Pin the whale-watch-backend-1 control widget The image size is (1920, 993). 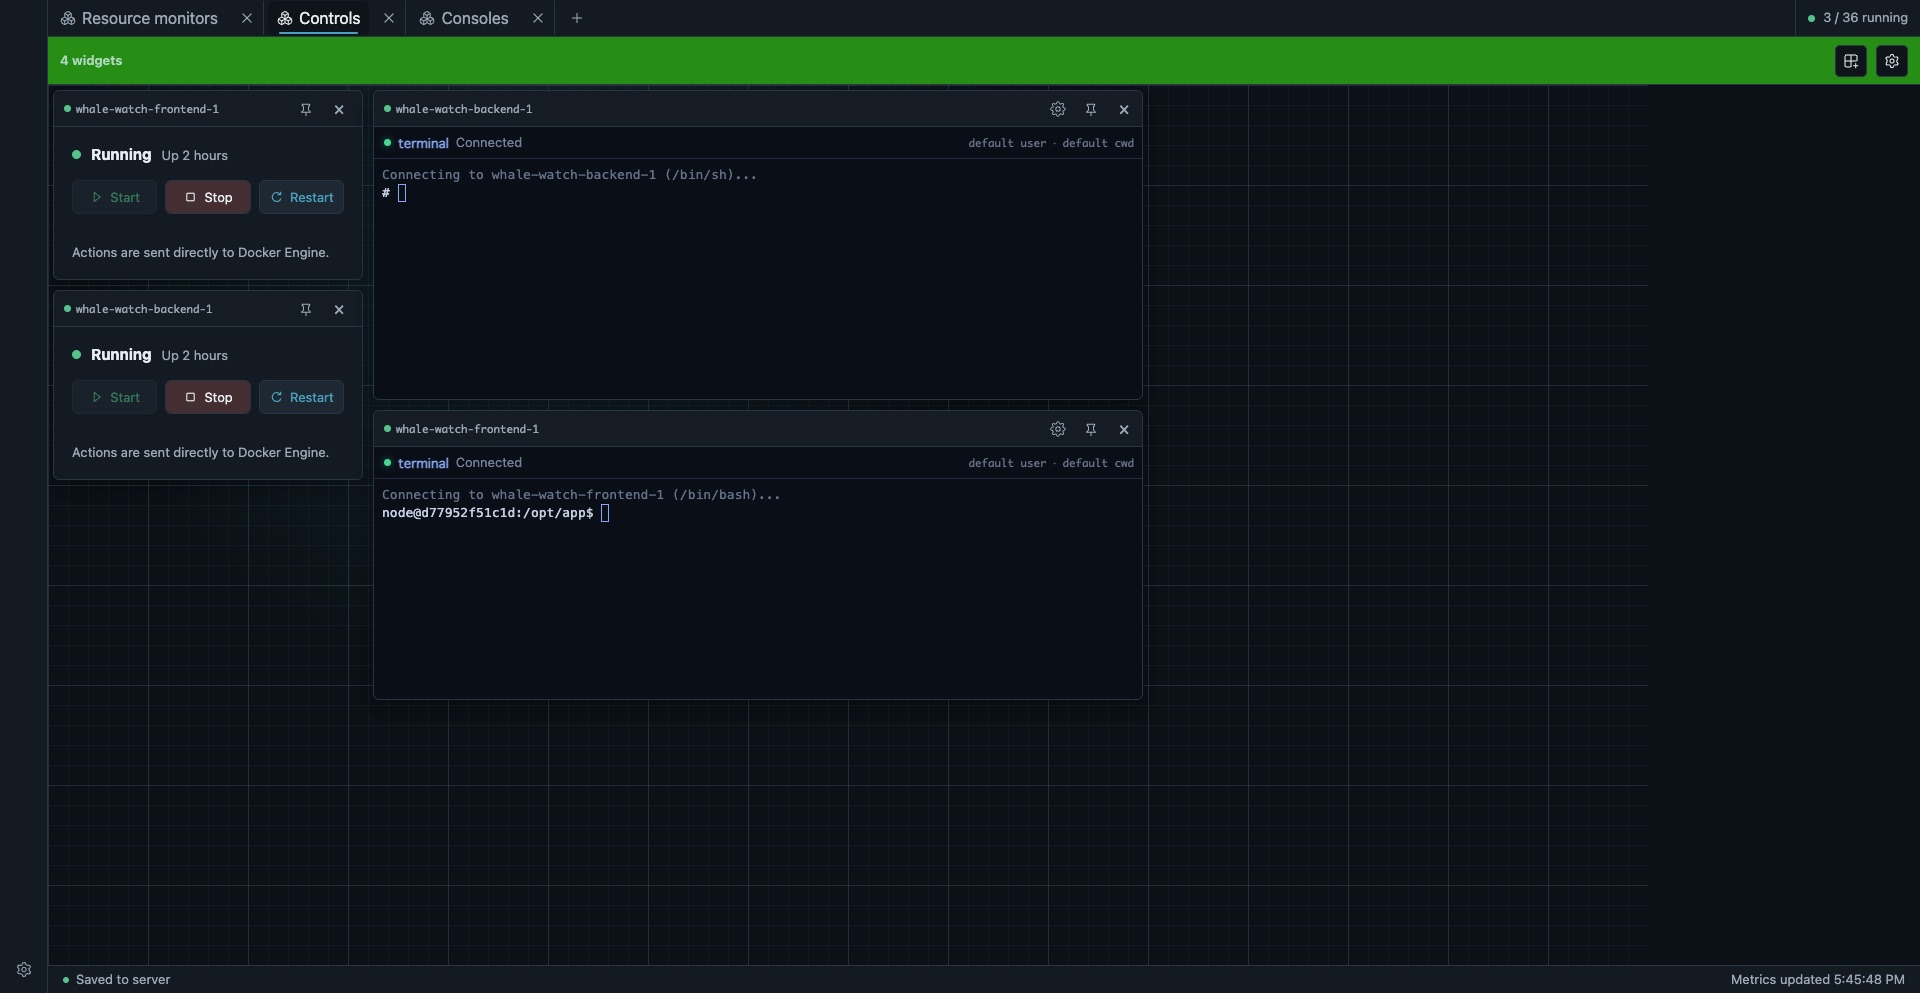point(306,309)
